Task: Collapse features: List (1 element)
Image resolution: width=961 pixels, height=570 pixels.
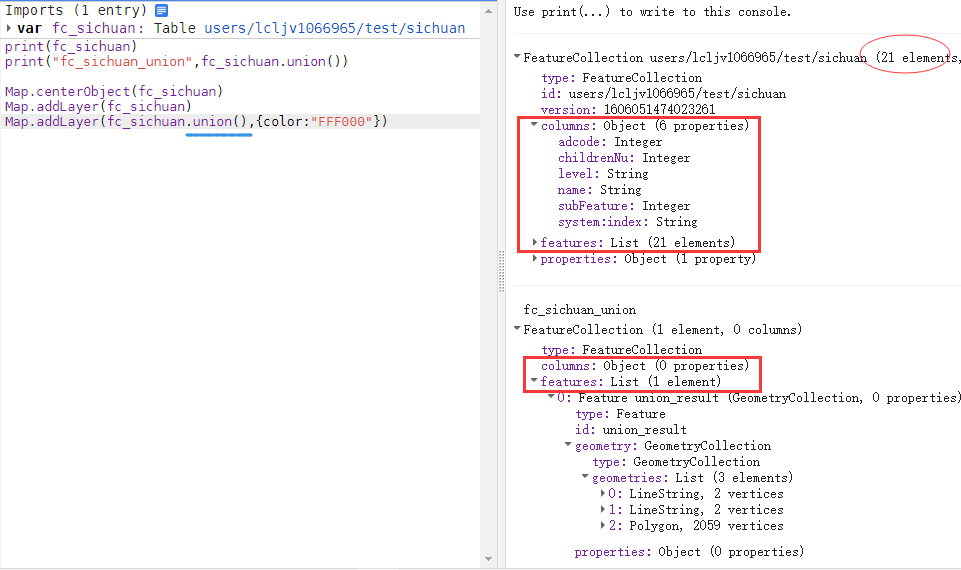Action: tap(534, 381)
